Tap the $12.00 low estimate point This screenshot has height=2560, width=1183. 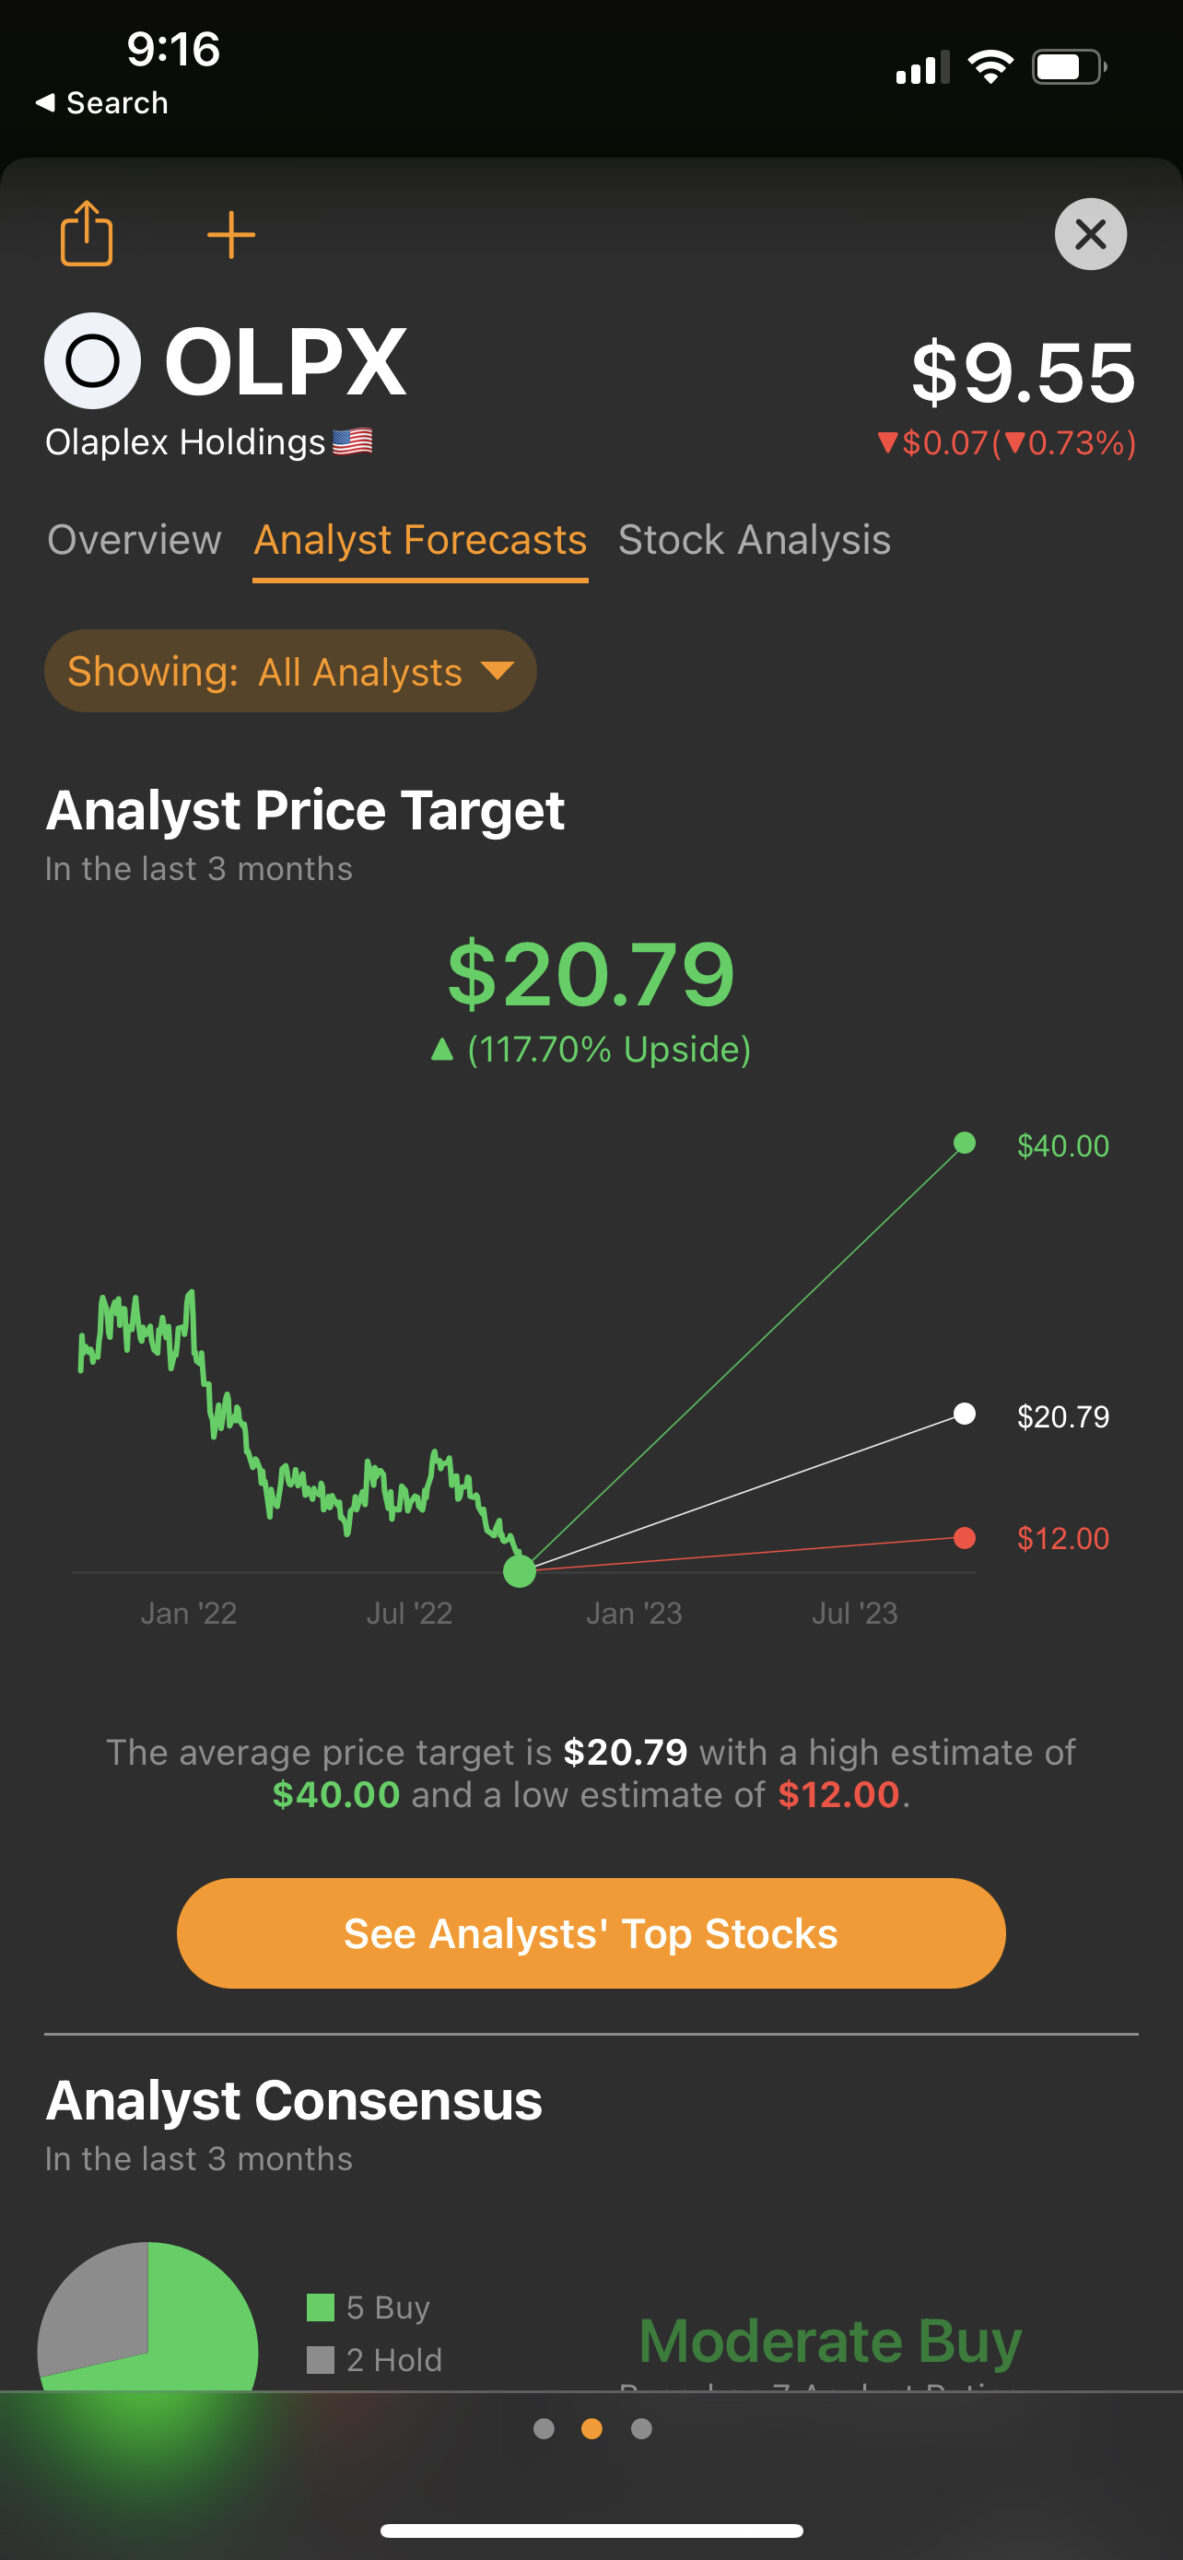(x=964, y=1538)
